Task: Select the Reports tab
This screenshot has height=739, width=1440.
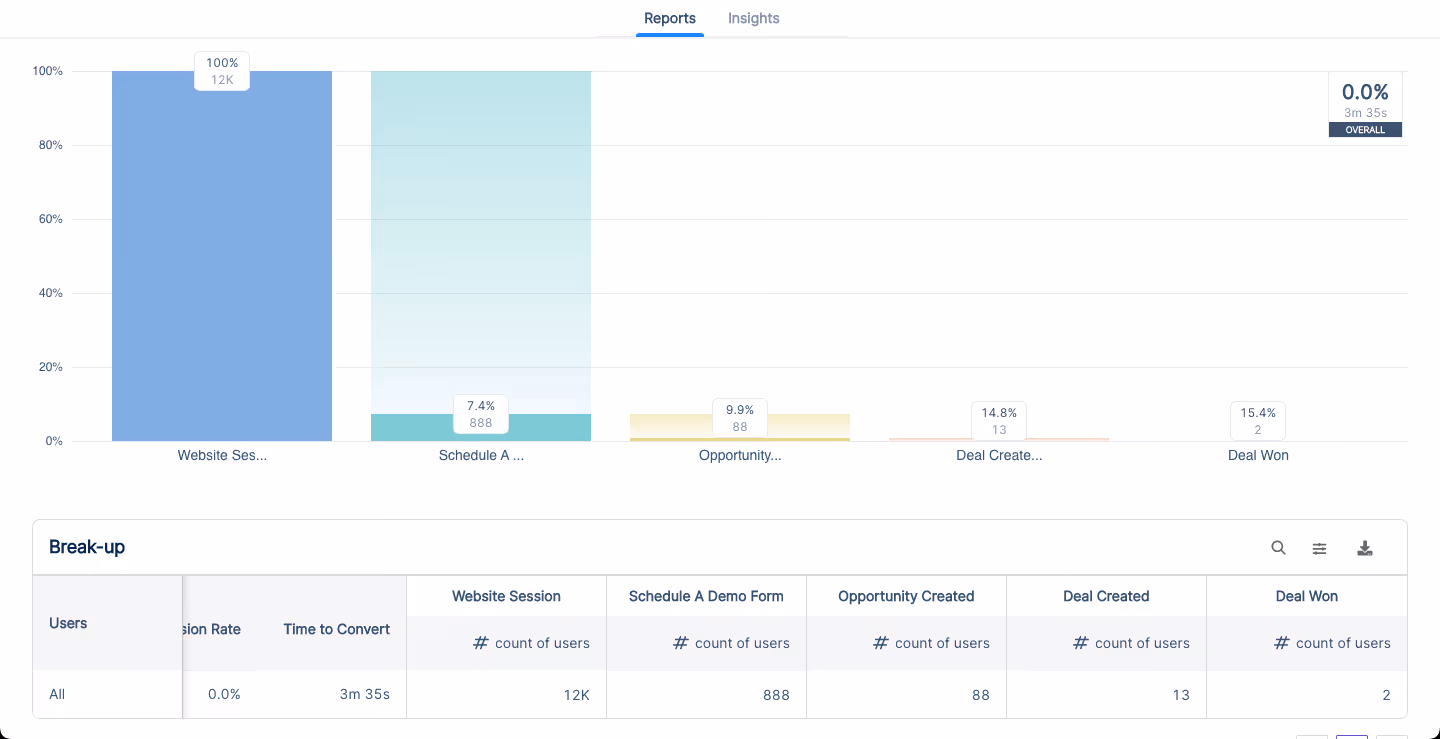Action: pos(669,18)
